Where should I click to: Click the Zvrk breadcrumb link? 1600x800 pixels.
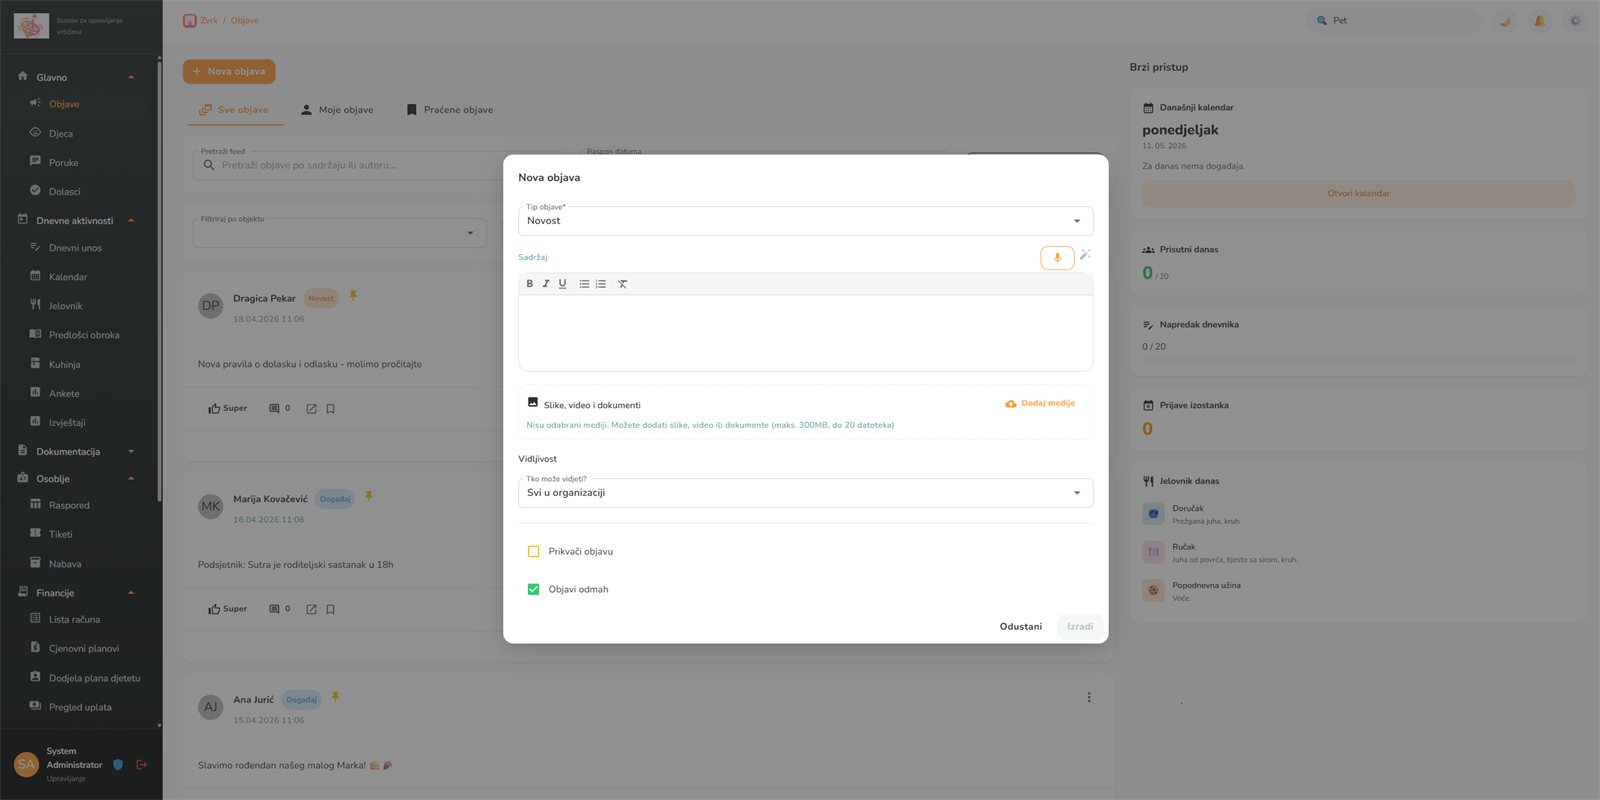click(209, 20)
